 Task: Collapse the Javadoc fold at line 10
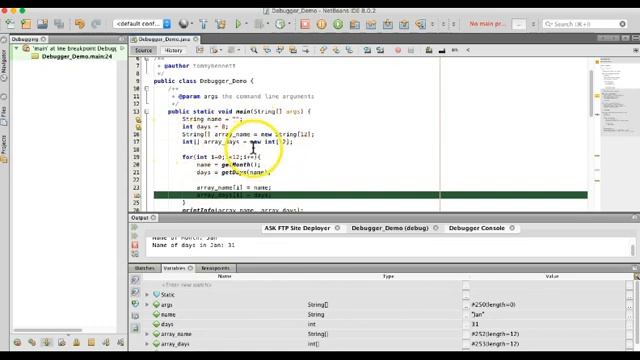click(147, 89)
